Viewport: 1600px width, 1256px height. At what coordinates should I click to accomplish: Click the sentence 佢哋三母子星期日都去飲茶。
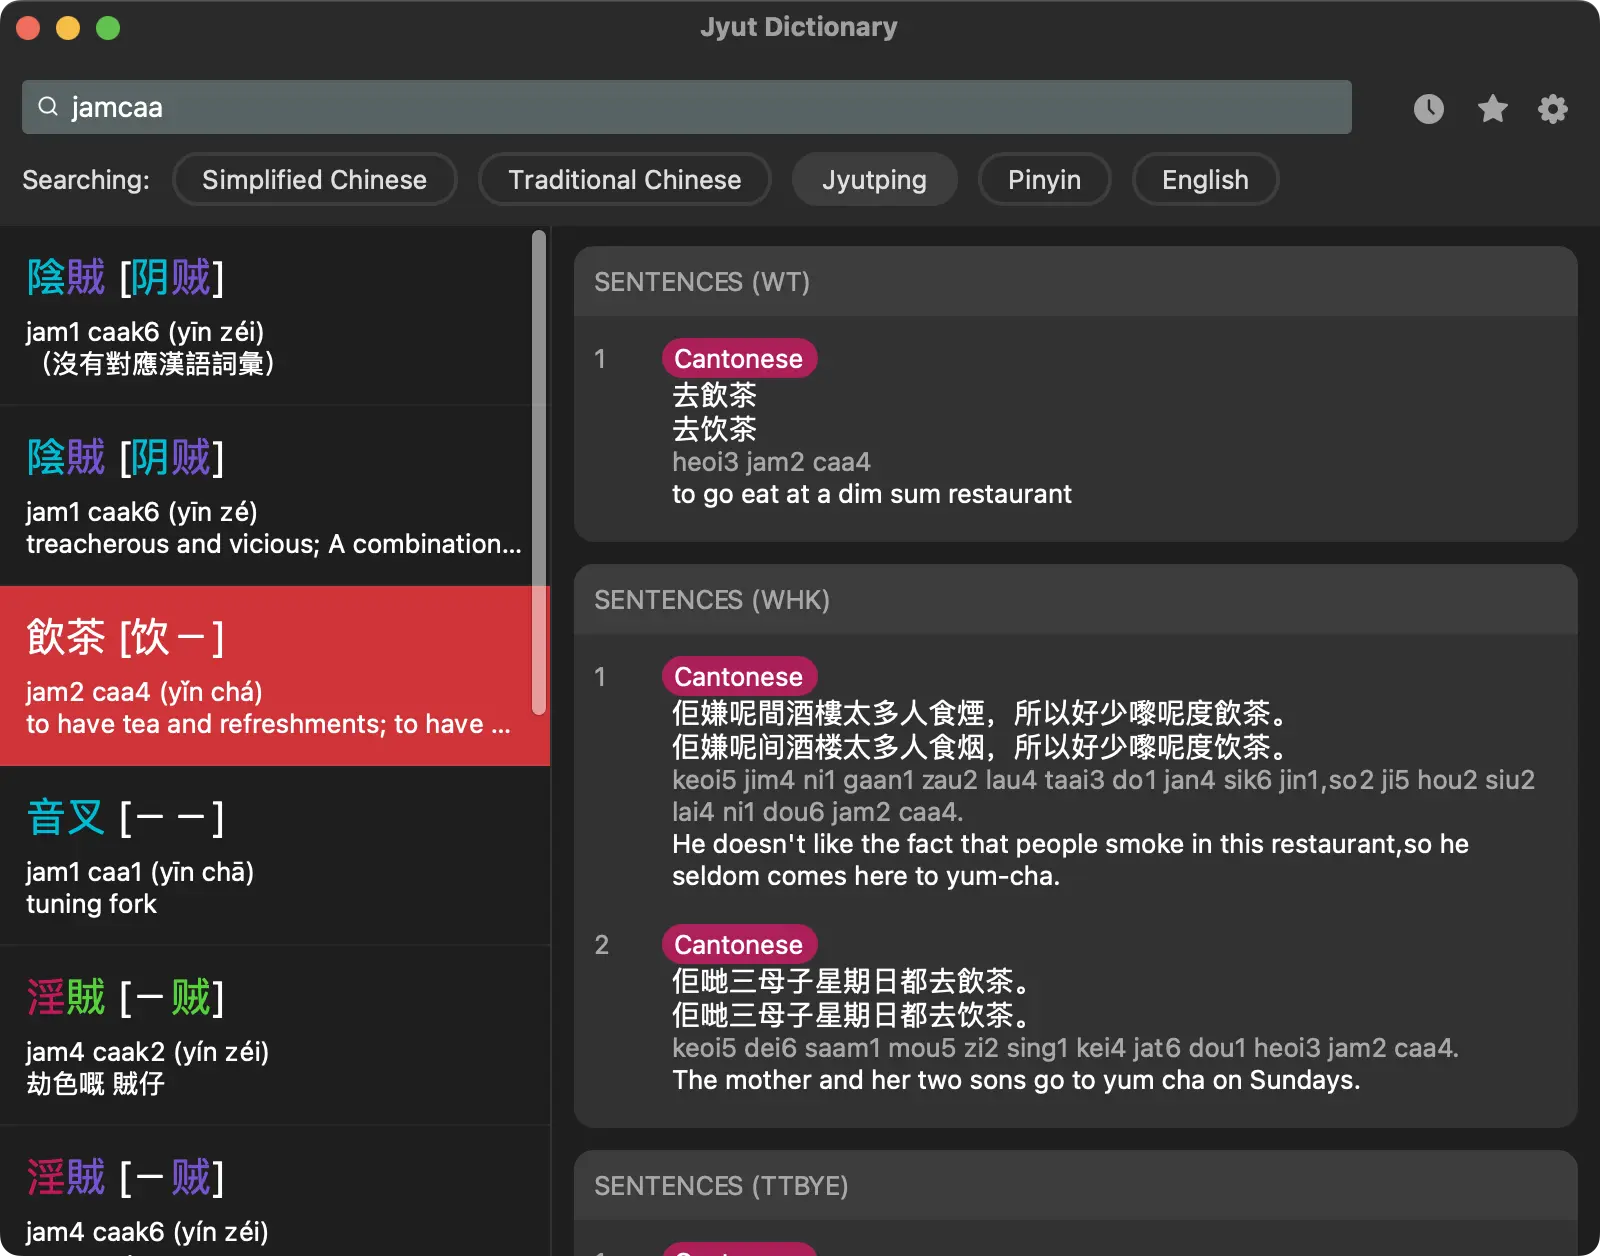click(x=851, y=981)
